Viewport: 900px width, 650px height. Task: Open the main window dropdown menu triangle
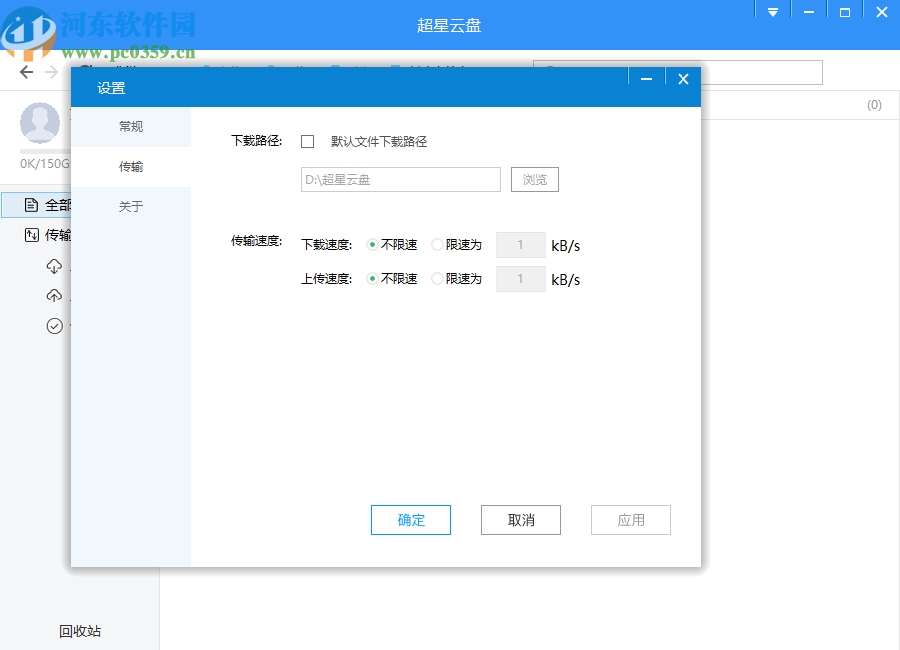click(773, 13)
